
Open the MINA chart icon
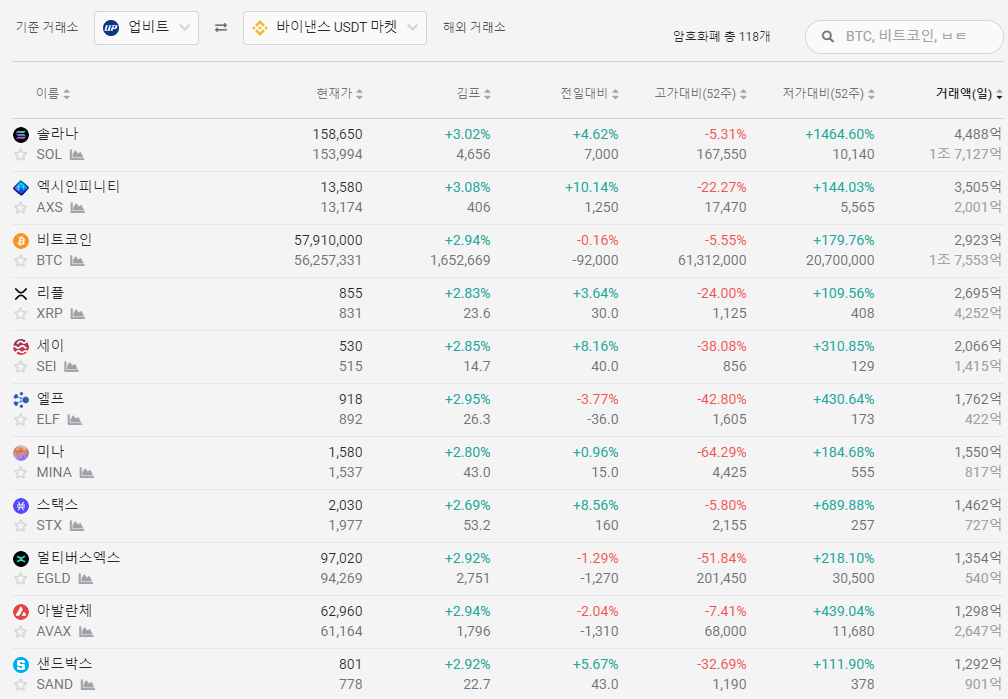coord(87,473)
